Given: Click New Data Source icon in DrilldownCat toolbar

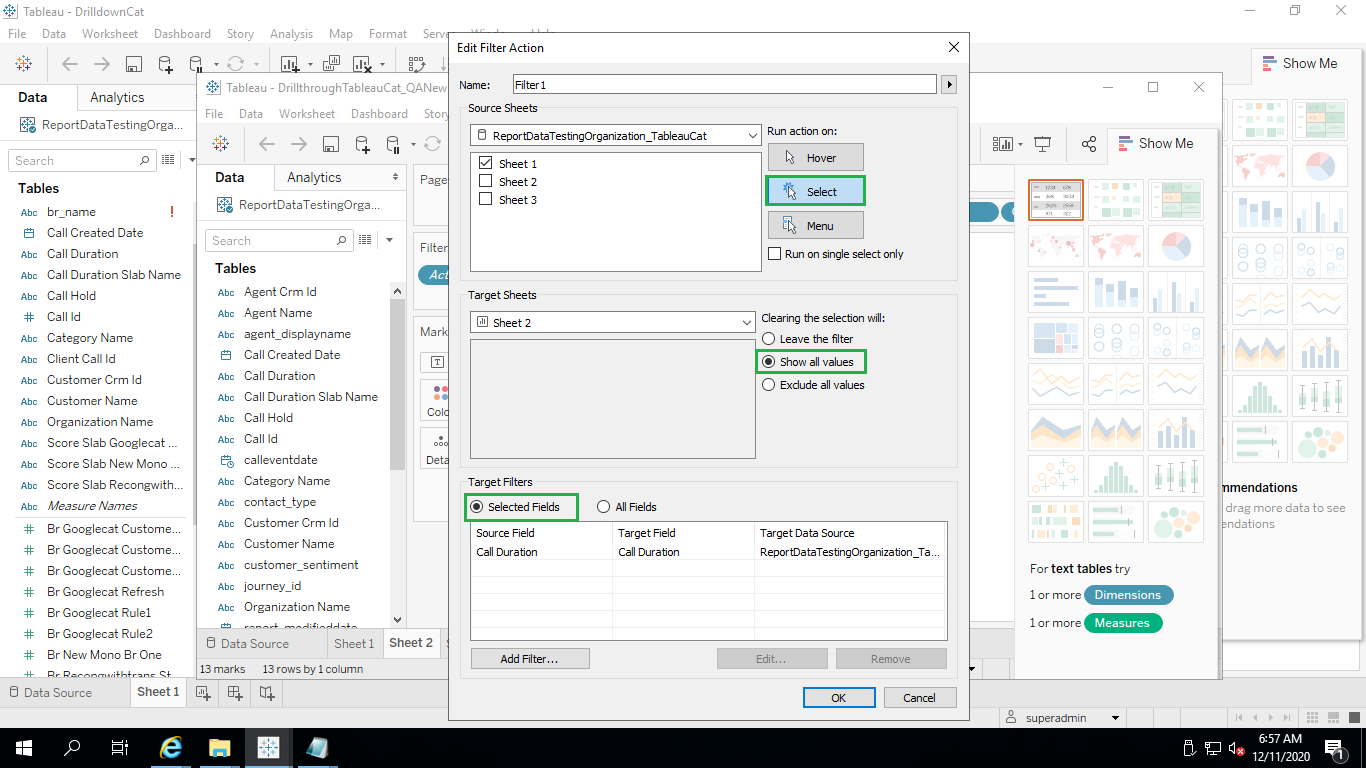Looking at the screenshot, I should (165, 64).
